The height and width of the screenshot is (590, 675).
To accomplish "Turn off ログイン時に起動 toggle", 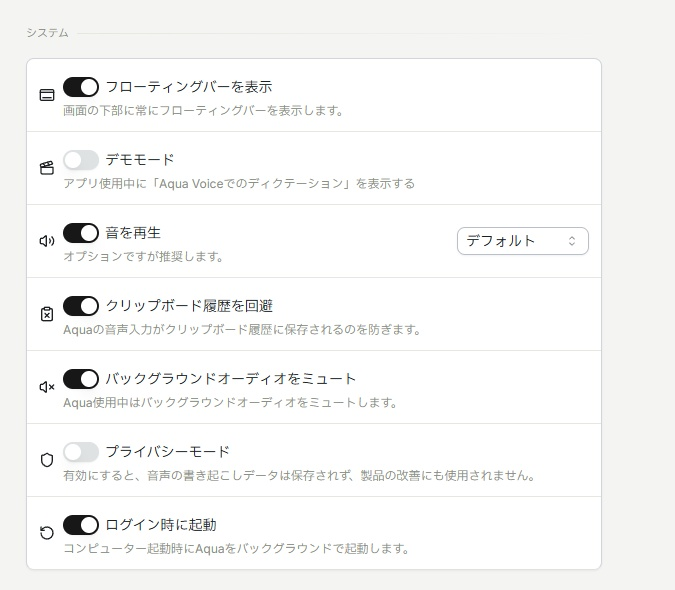I will (x=81, y=525).
